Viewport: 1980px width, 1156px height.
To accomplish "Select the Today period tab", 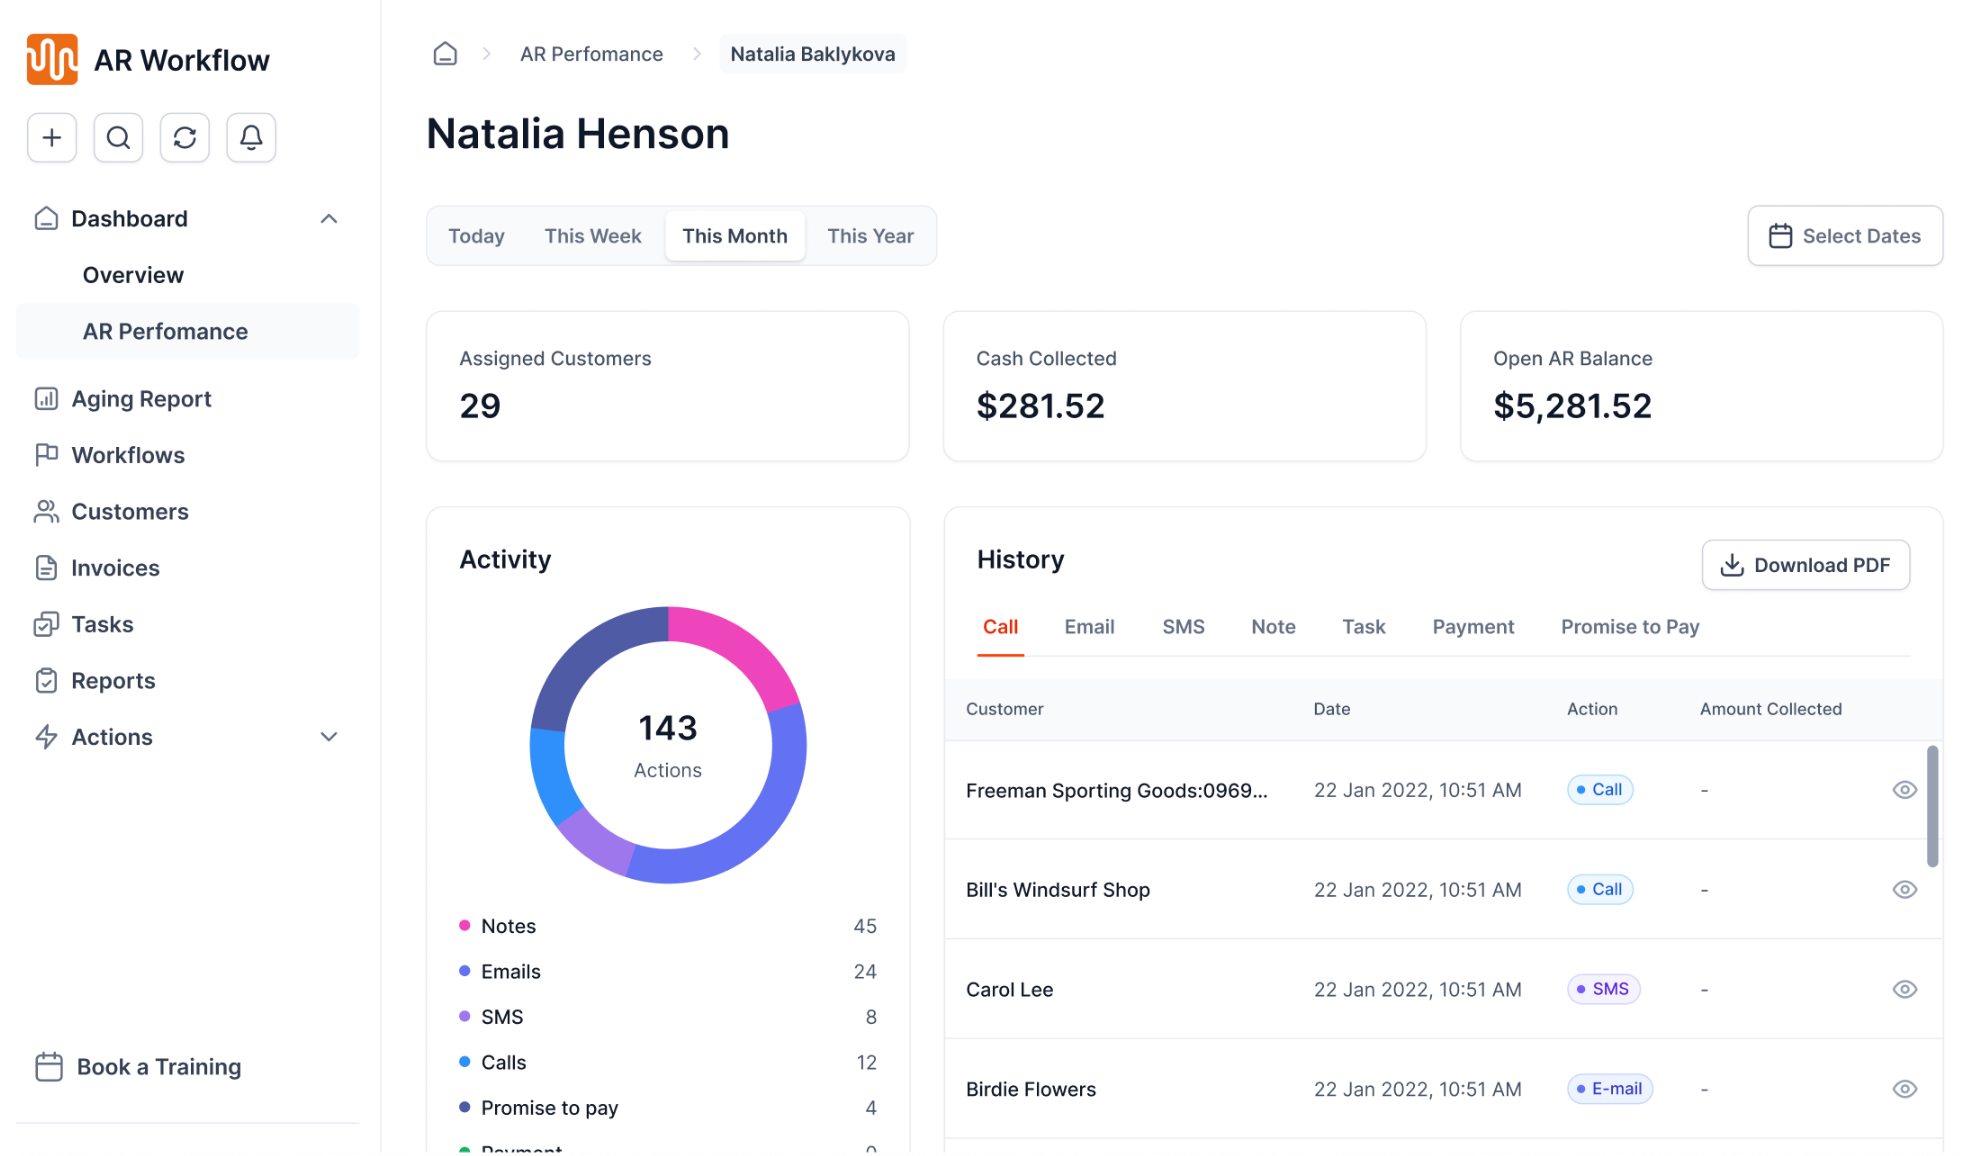I will (x=476, y=236).
